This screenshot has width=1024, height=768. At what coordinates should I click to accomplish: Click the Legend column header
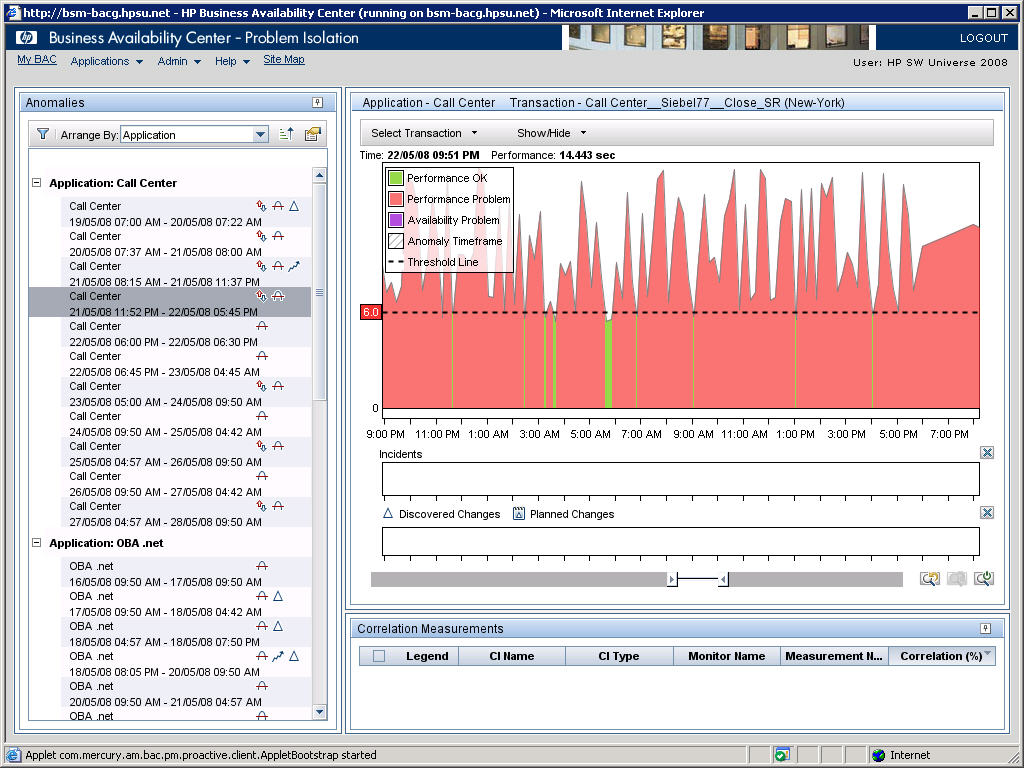coord(427,656)
